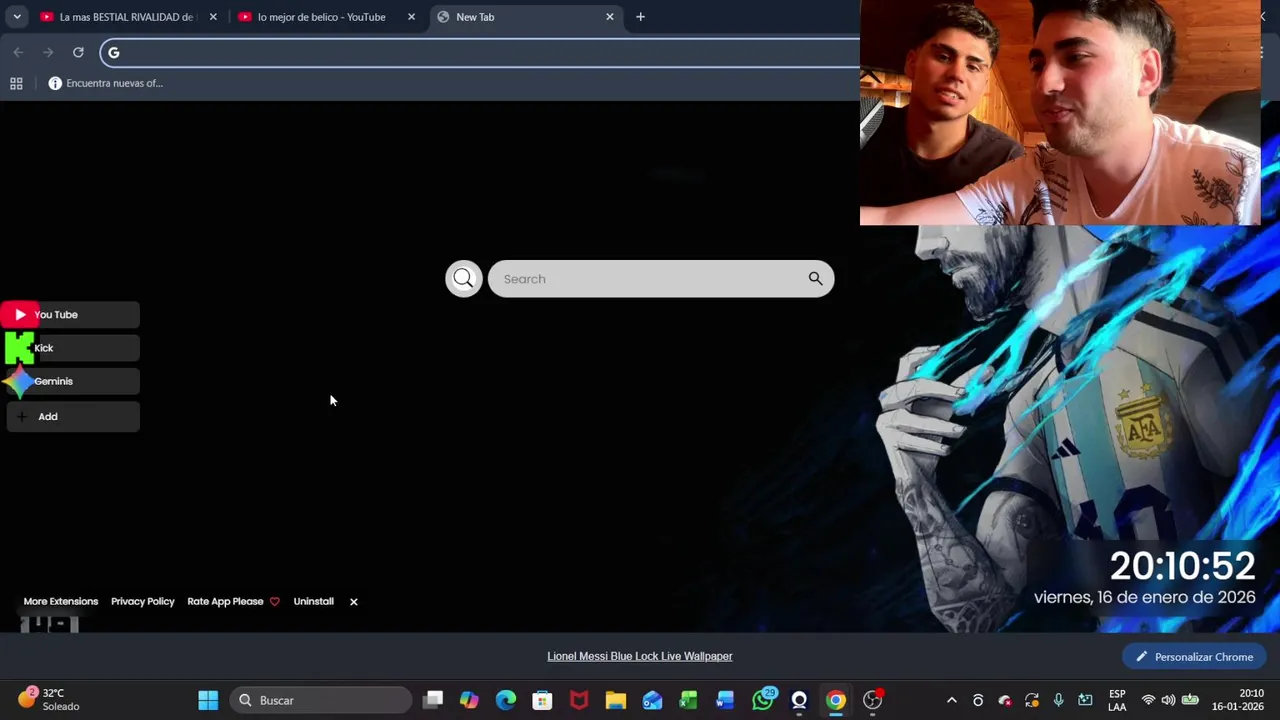Open 'Encuentra nuevas of...' bookmark
The height and width of the screenshot is (720, 1280).
point(105,83)
